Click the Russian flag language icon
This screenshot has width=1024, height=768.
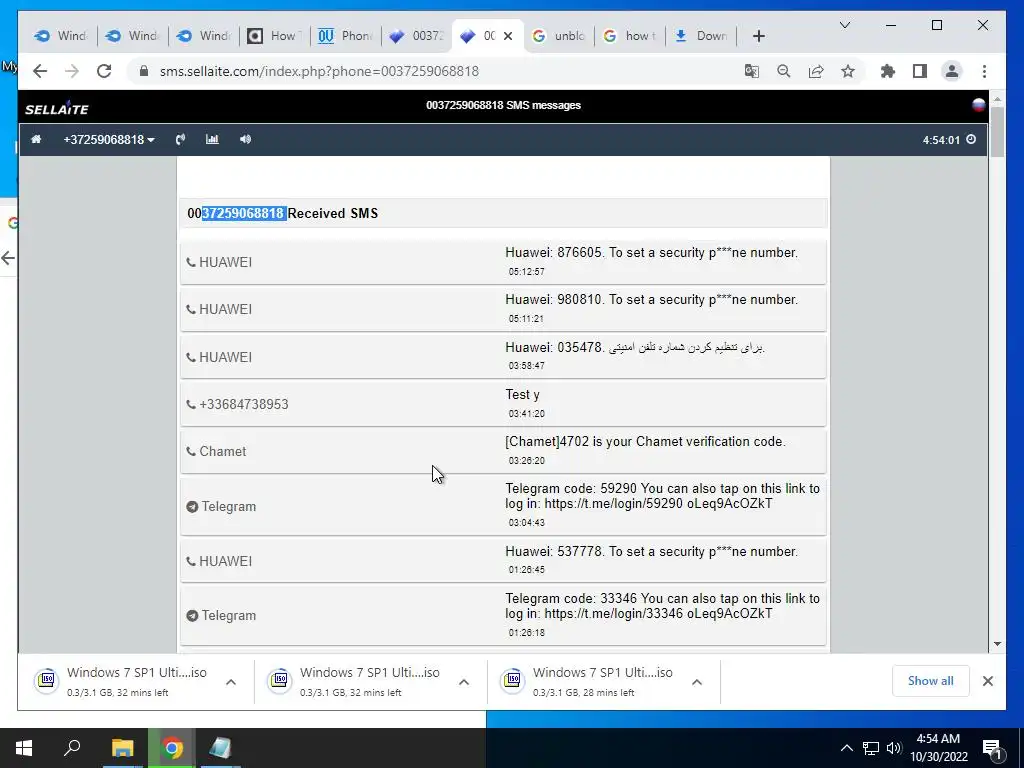(978, 105)
